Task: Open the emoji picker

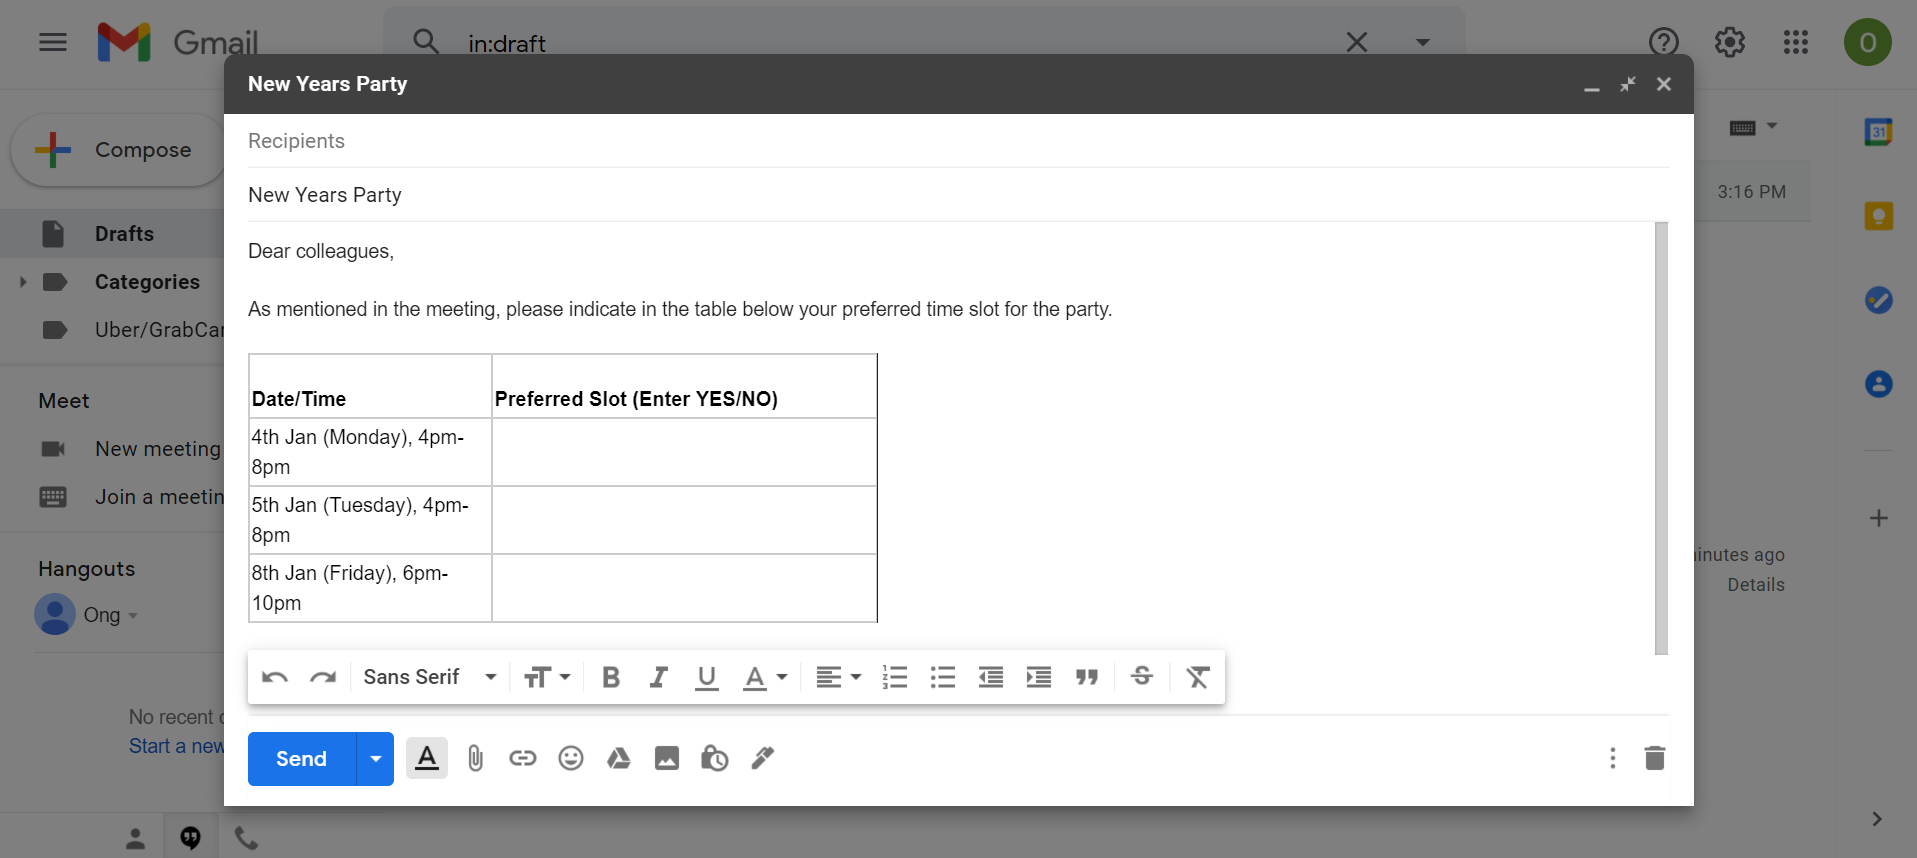Action: click(571, 759)
